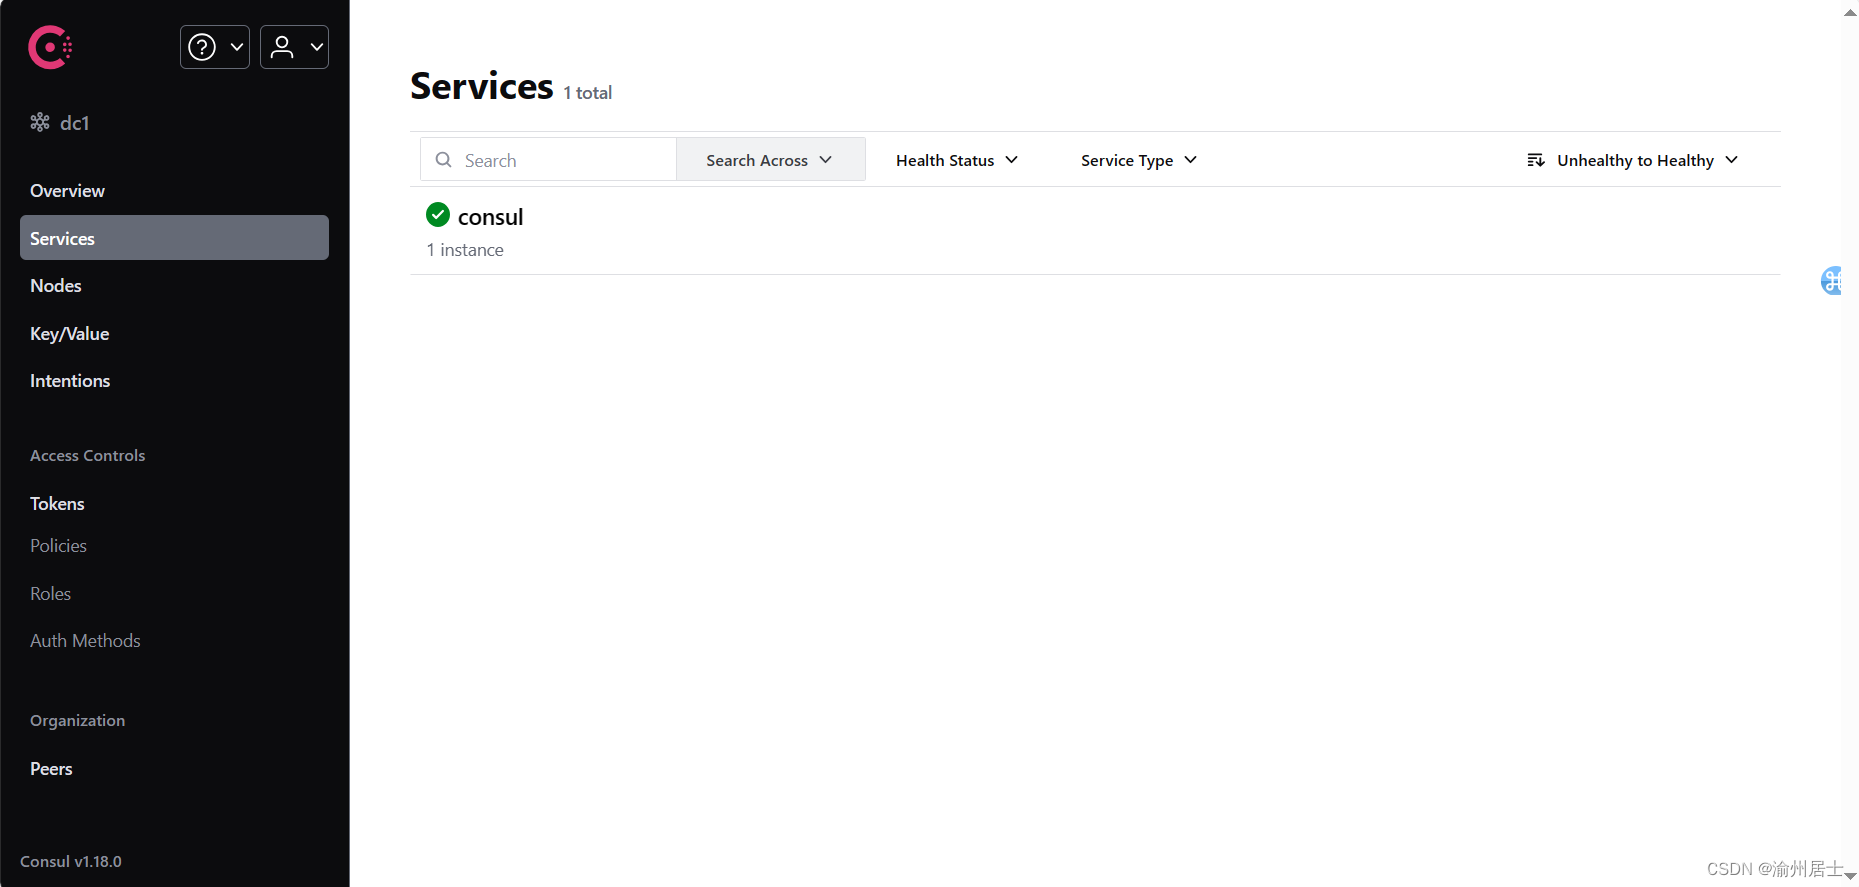The height and width of the screenshot is (887, 1859).
Task: Click the green health check icon of consul
Action: tap(438, 214)
